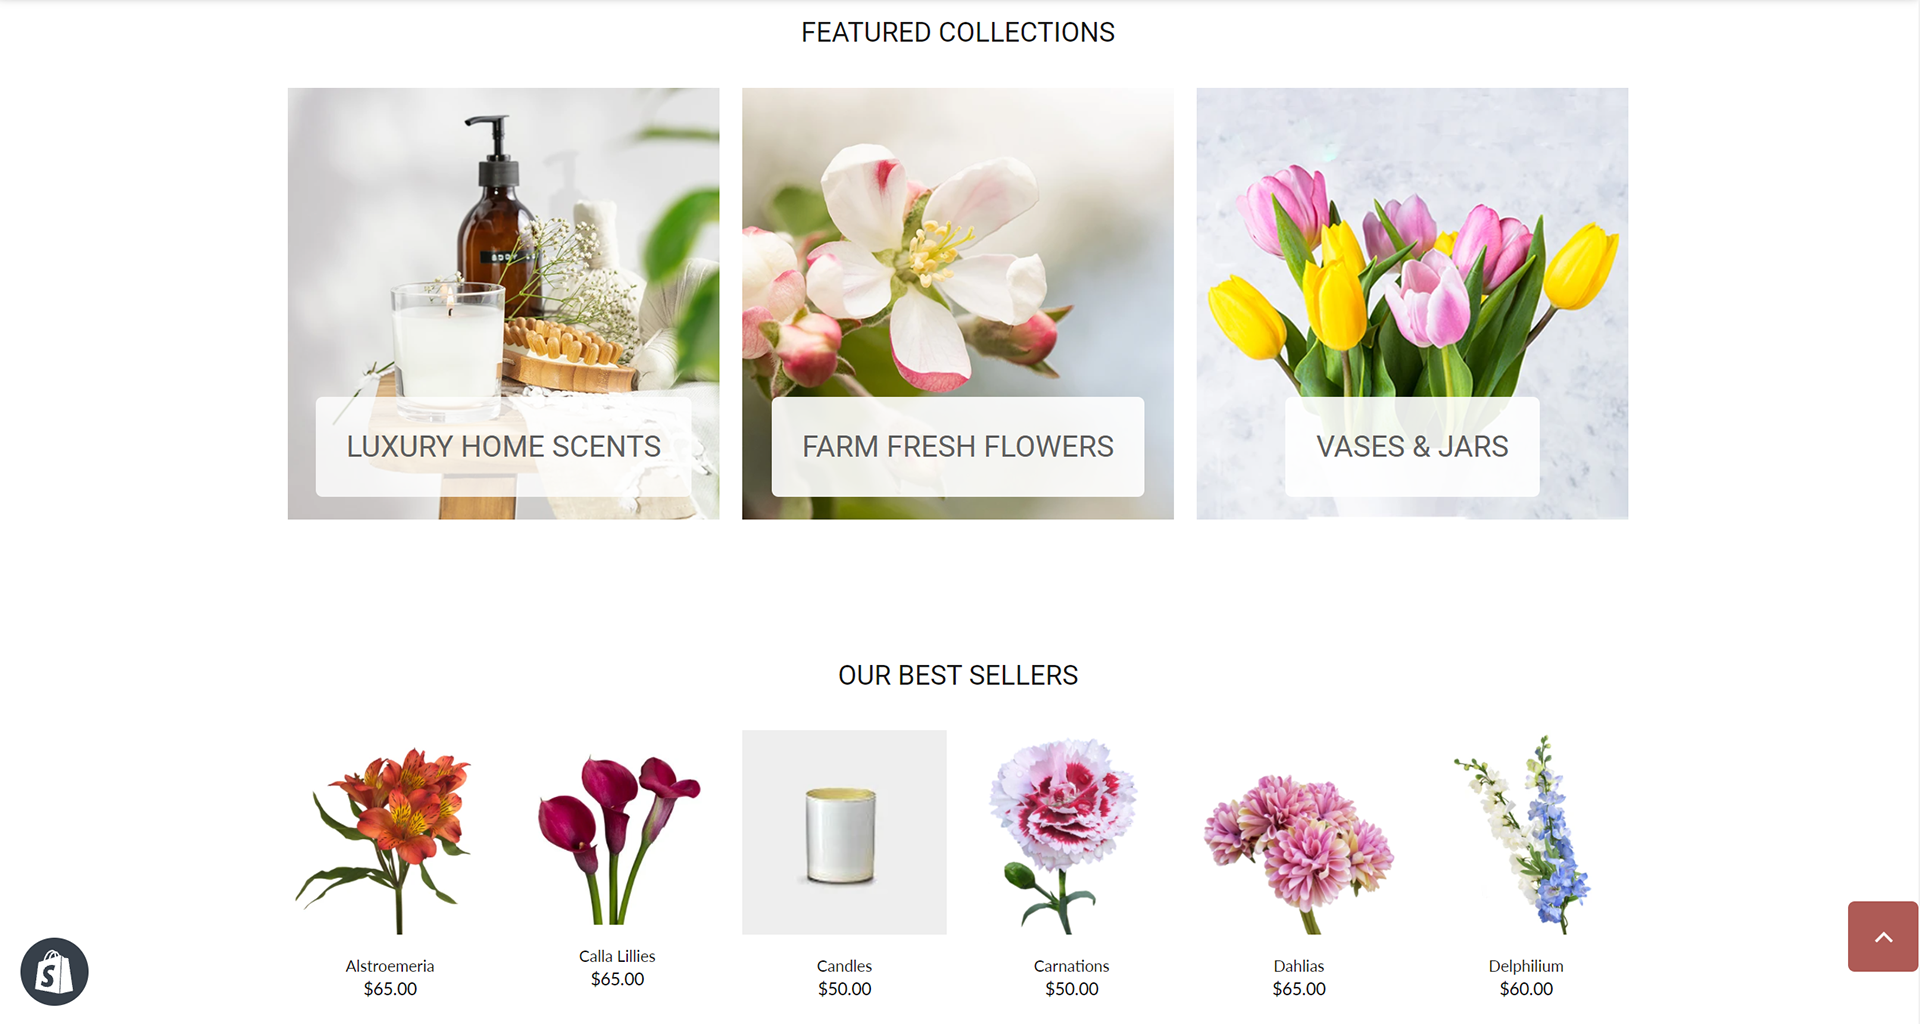Screen dimensions: 1920x1024
Task: Select the Alstroemeria product image
Action: (x=390, y=832)
